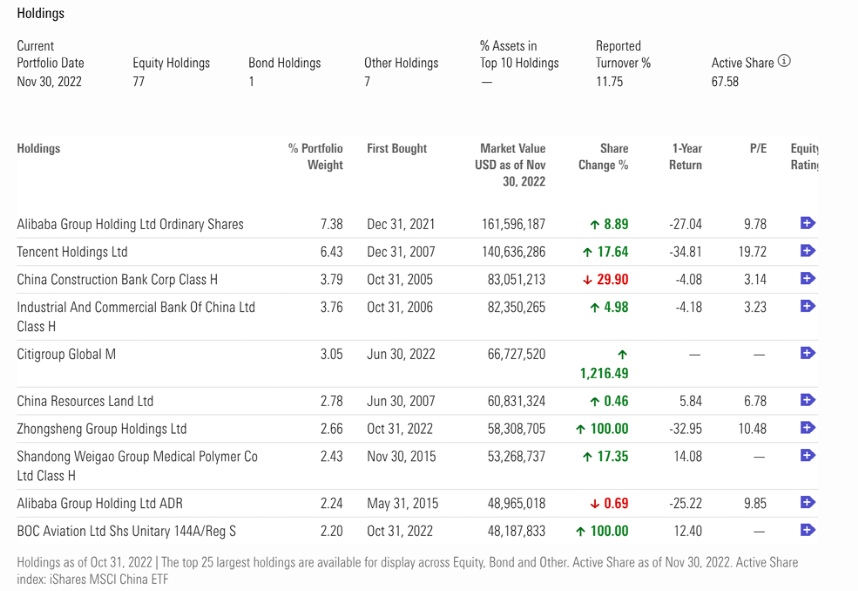Open equity rating icon for Citigroup Global M

tap(808, 353)
